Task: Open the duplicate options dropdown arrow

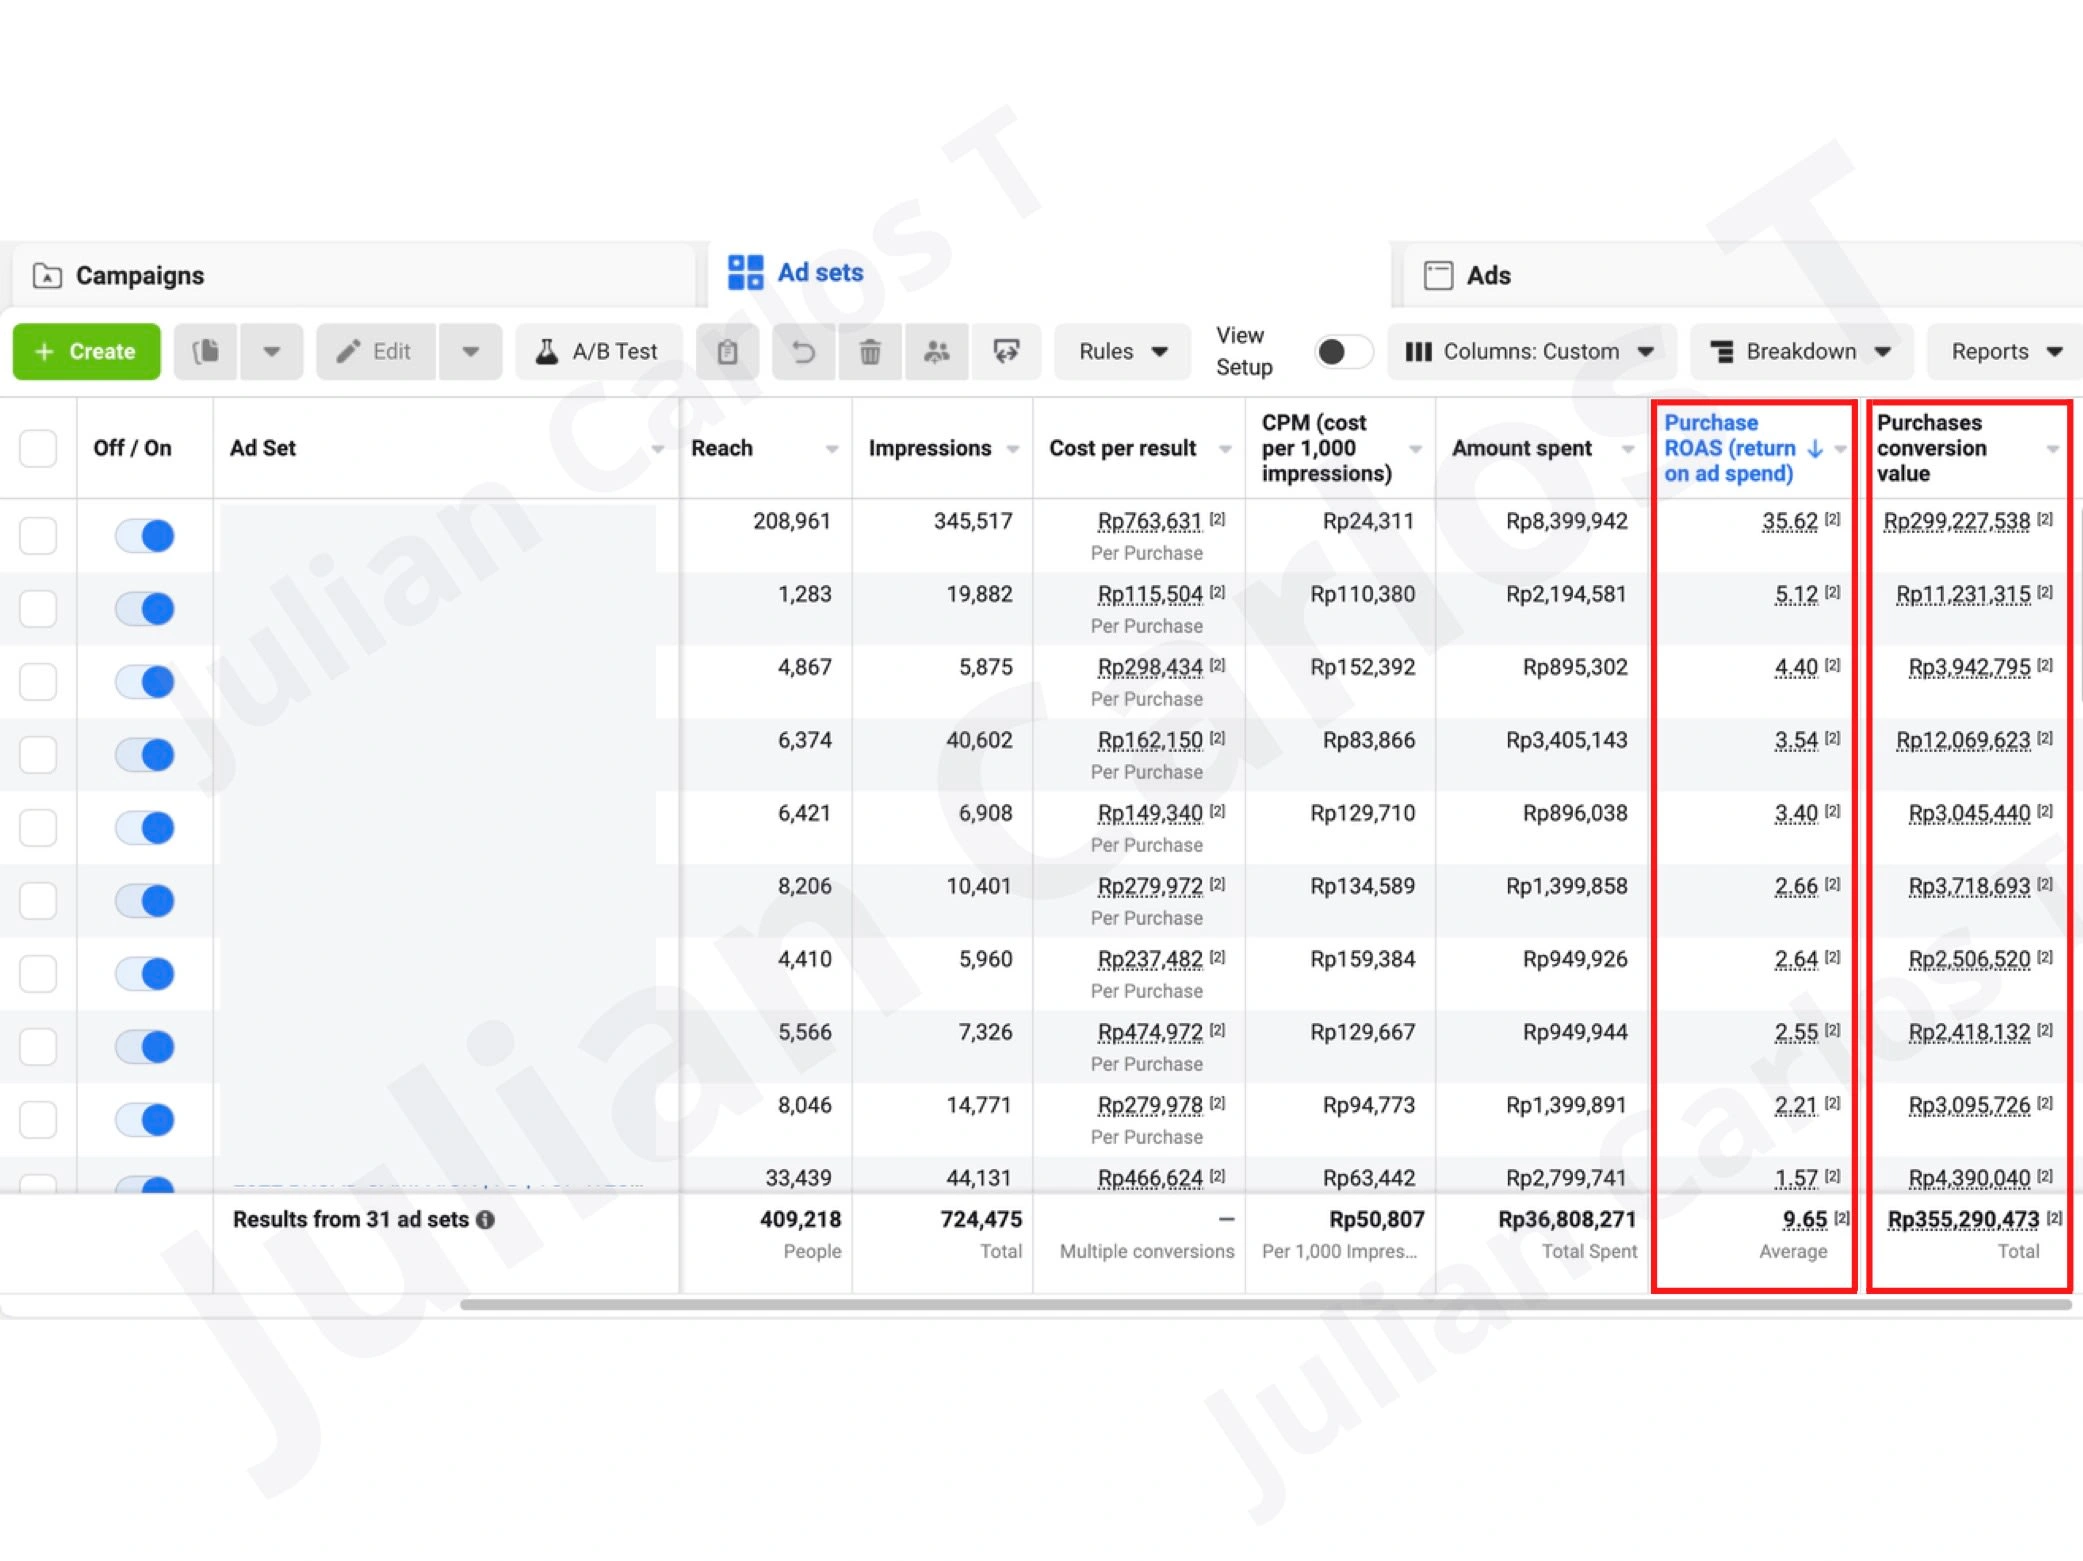Action: (271, 352)
